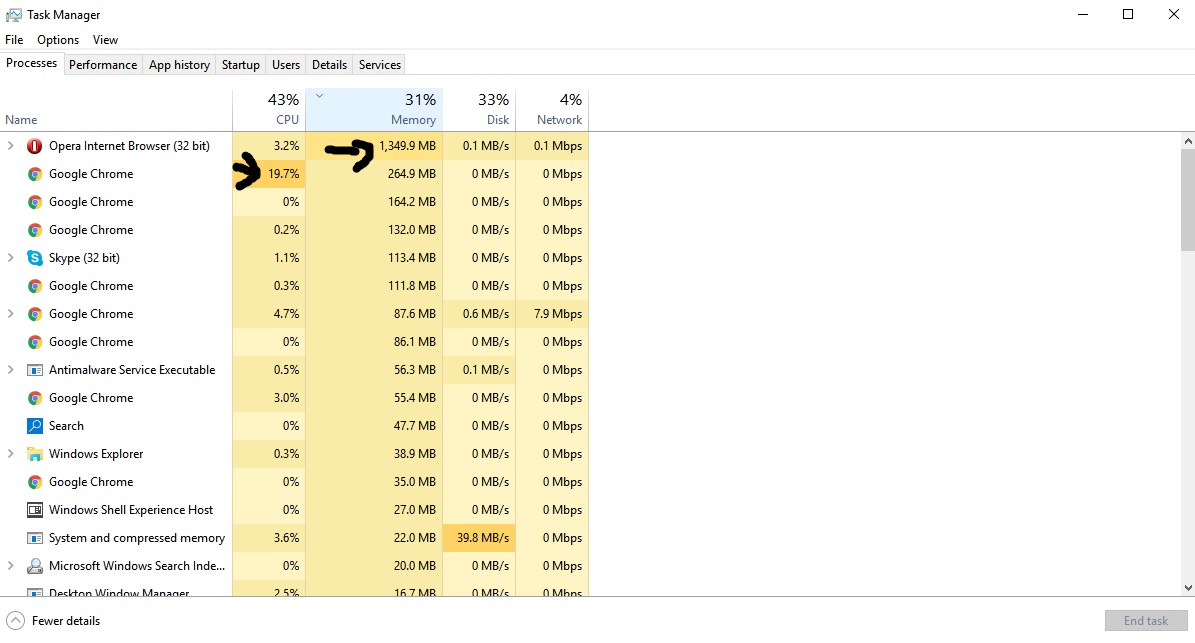Click Chrome icon in the 55.4 MB row
The image size is (1195, 643).
[x=34, y=398]
